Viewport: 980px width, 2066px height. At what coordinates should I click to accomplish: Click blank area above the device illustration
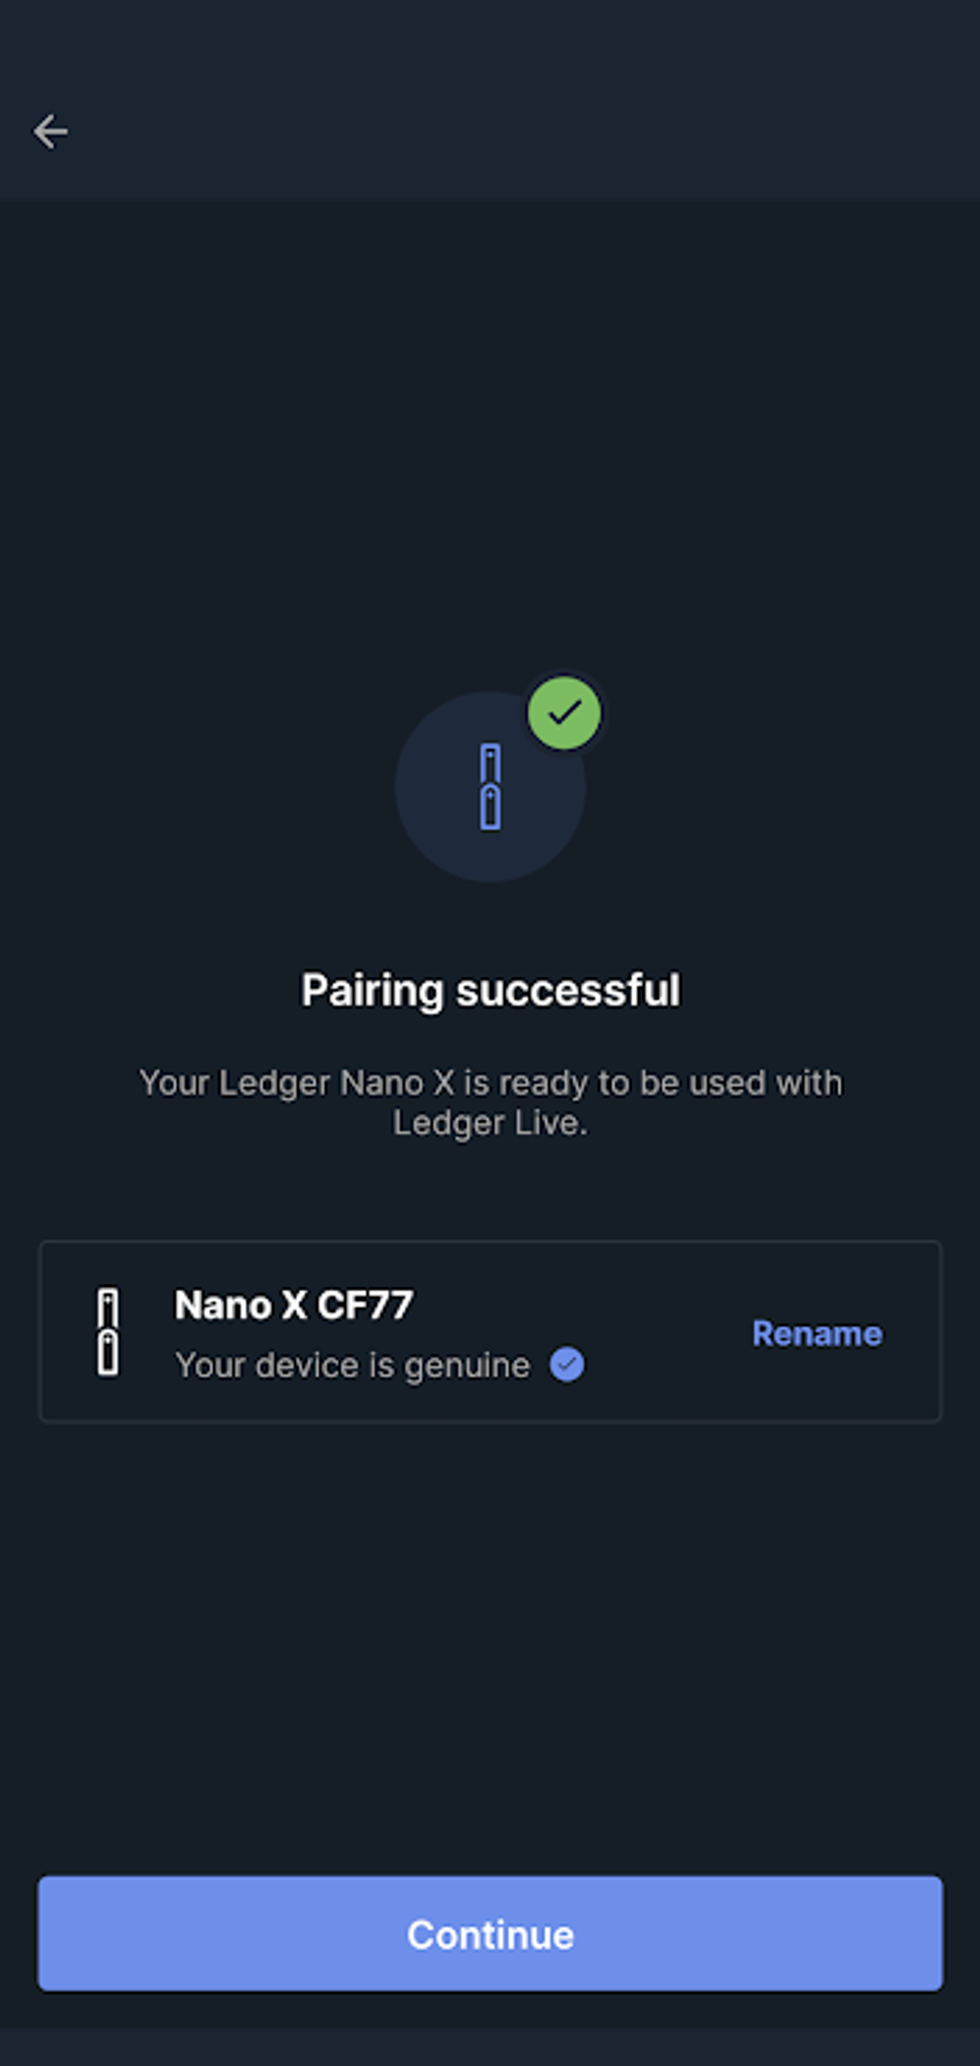490,450
